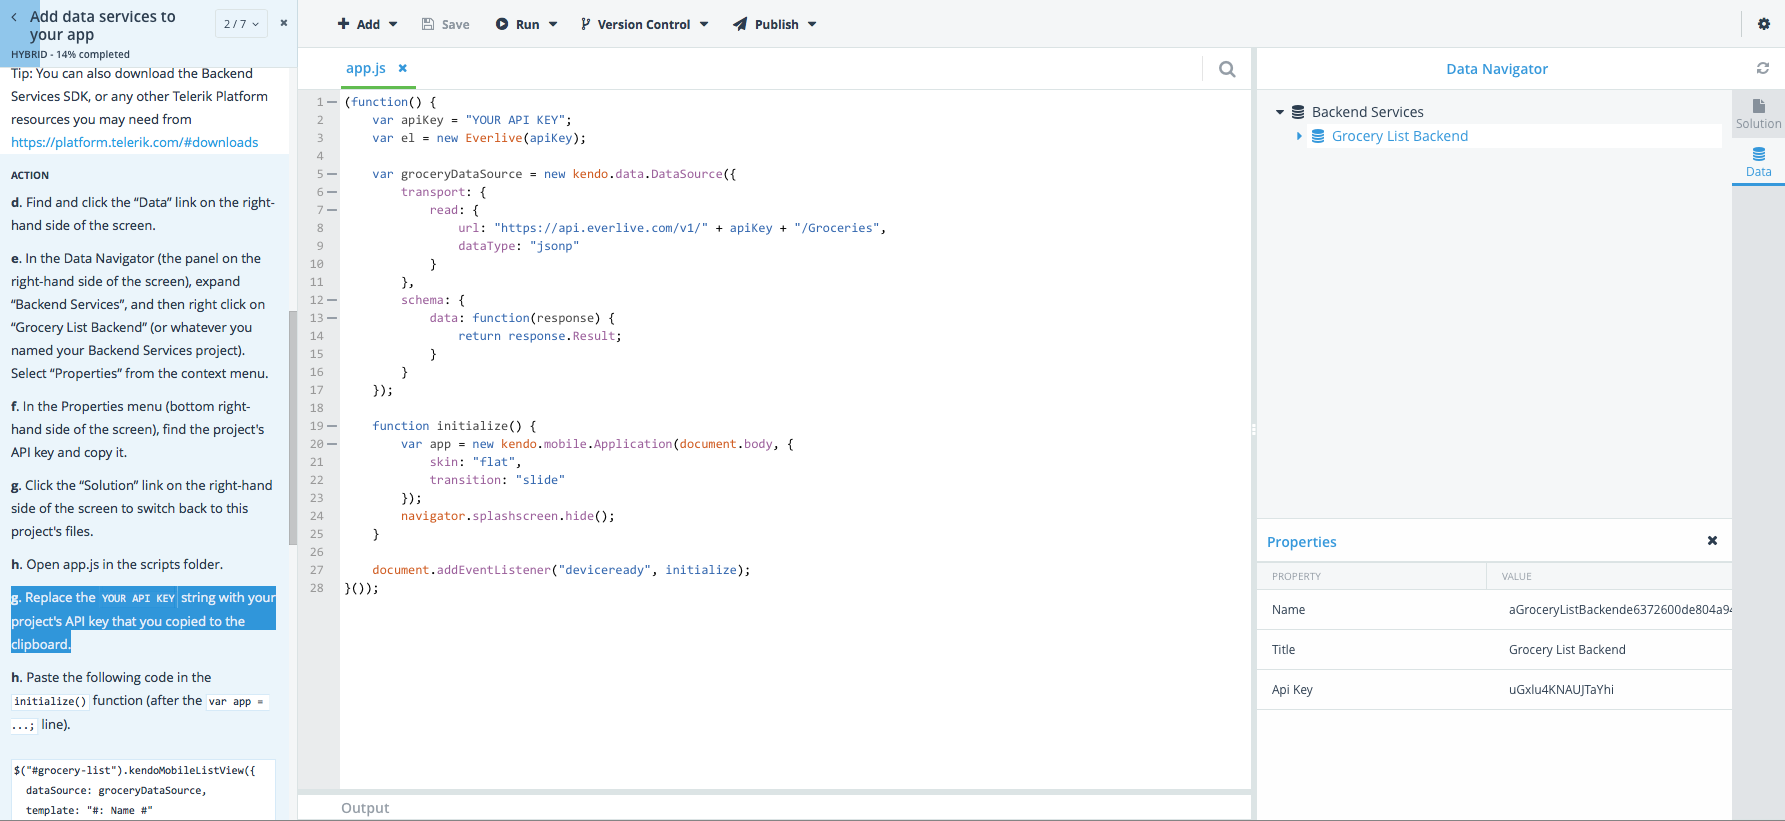Close the app.js editor tab

coord(403,68)
